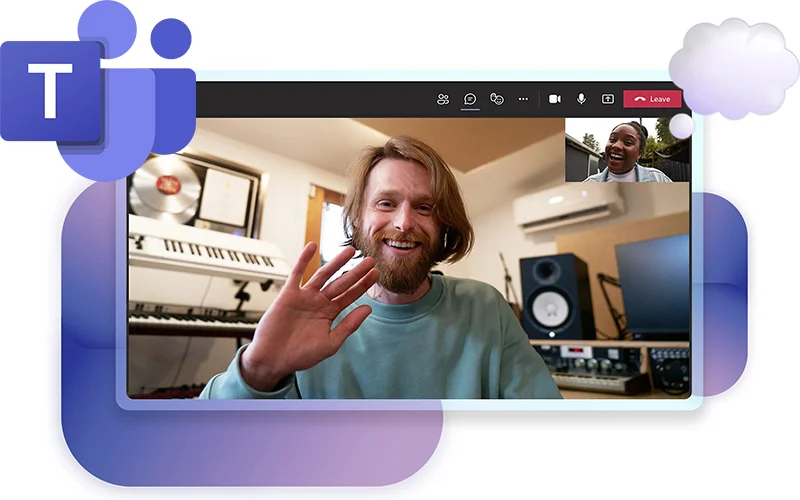Expand the More actions ellipsis menu
This screenshot has height=500, width=800.
[523, 99]
